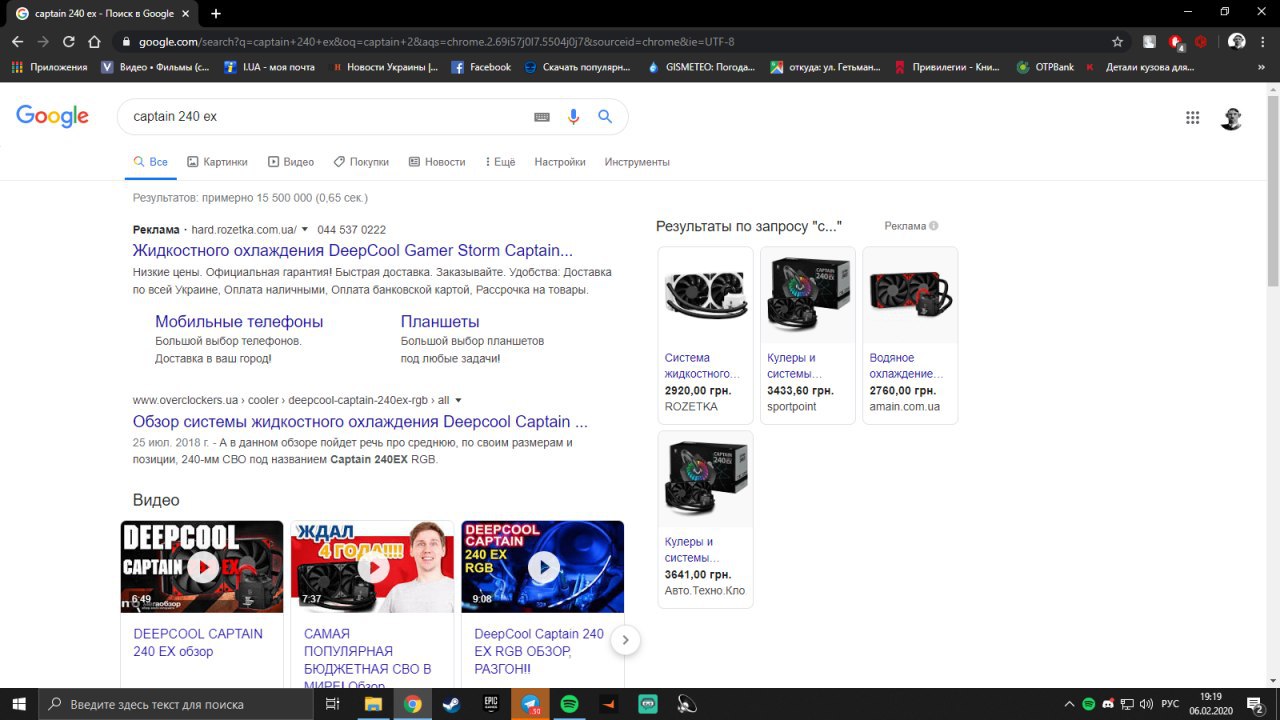The width and height of the screenshot is (1280, 720).
Task: Open the ad info icon next to Реклама
Action: [x=934, y=226]
